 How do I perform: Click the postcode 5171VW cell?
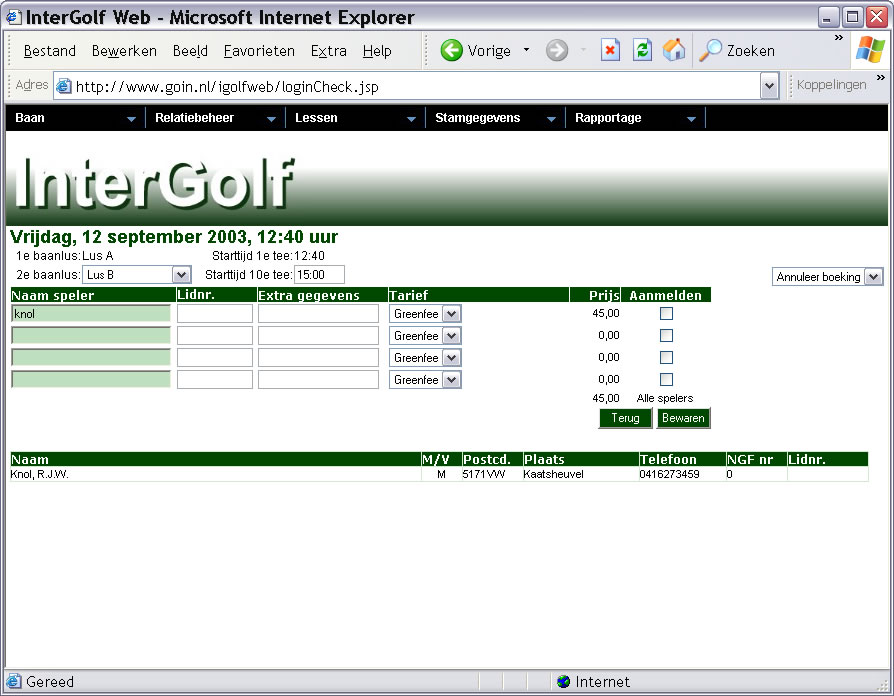pyautogui.click(x=483, y=474)
